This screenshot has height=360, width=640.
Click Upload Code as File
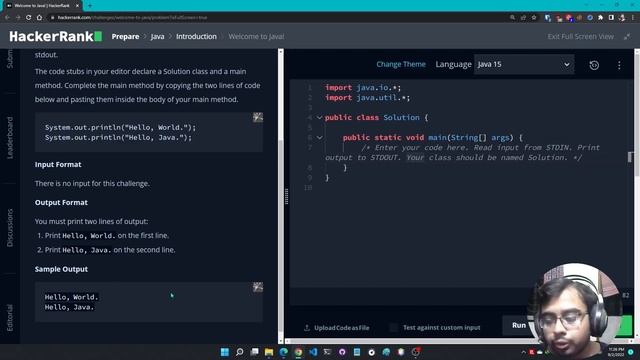pyautogui.click(x=337, y=328)
